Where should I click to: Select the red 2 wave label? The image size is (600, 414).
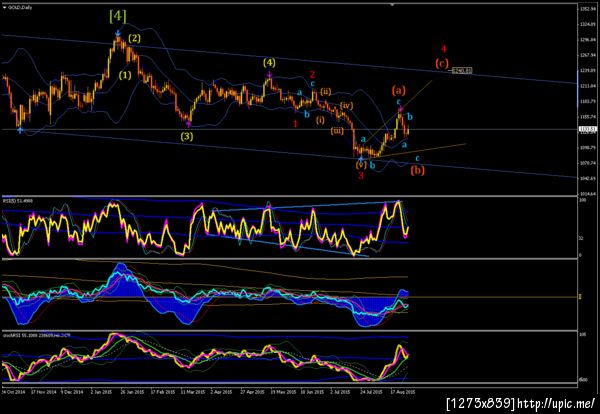pos(312,74)
